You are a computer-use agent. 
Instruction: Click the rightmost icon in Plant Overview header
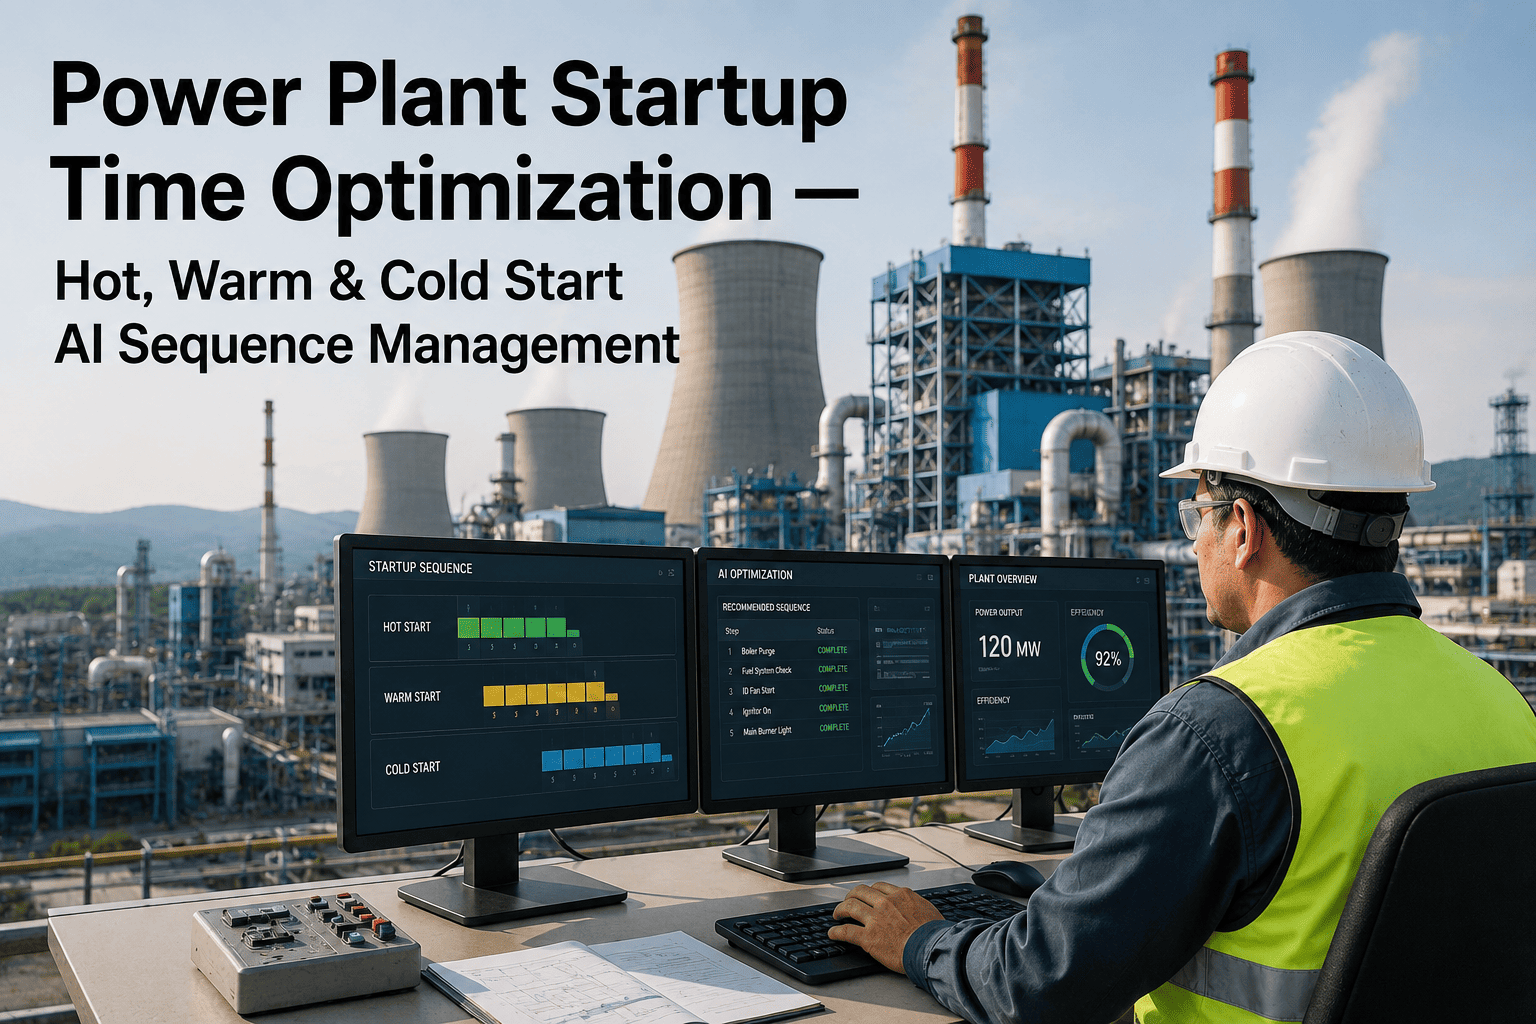[x=1146, y=581]
